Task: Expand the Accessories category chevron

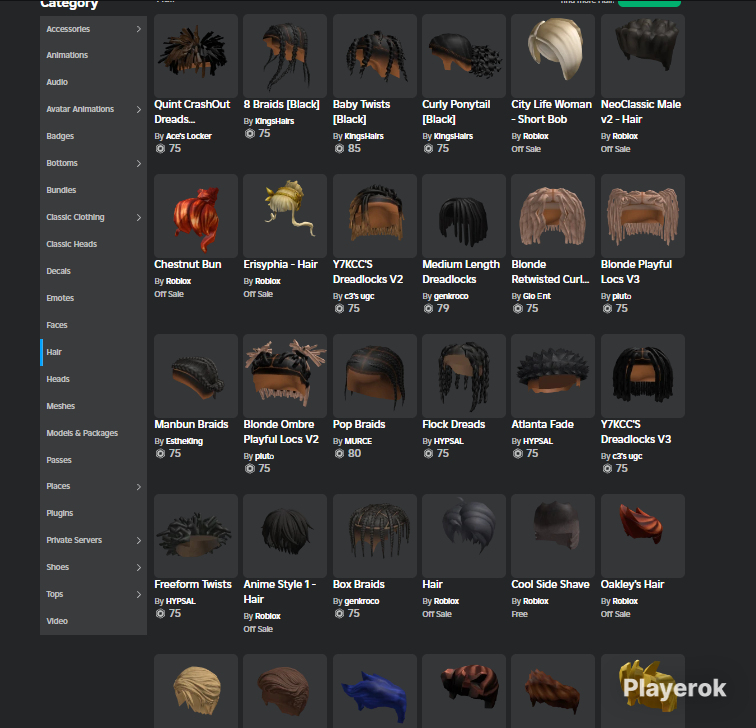Action: (x=139, y=29)
